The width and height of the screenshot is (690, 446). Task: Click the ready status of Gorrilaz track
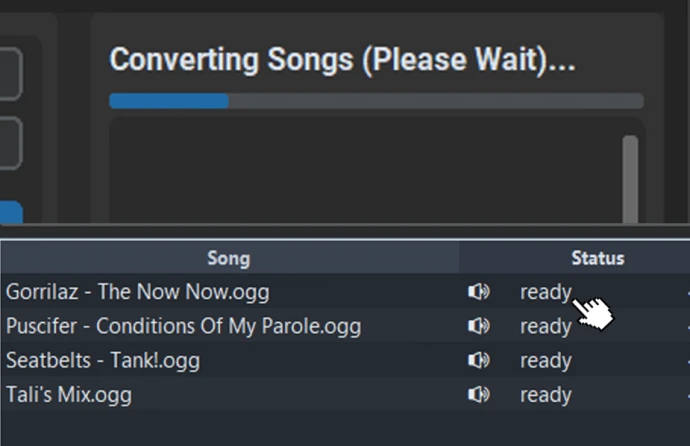point(545,292)
